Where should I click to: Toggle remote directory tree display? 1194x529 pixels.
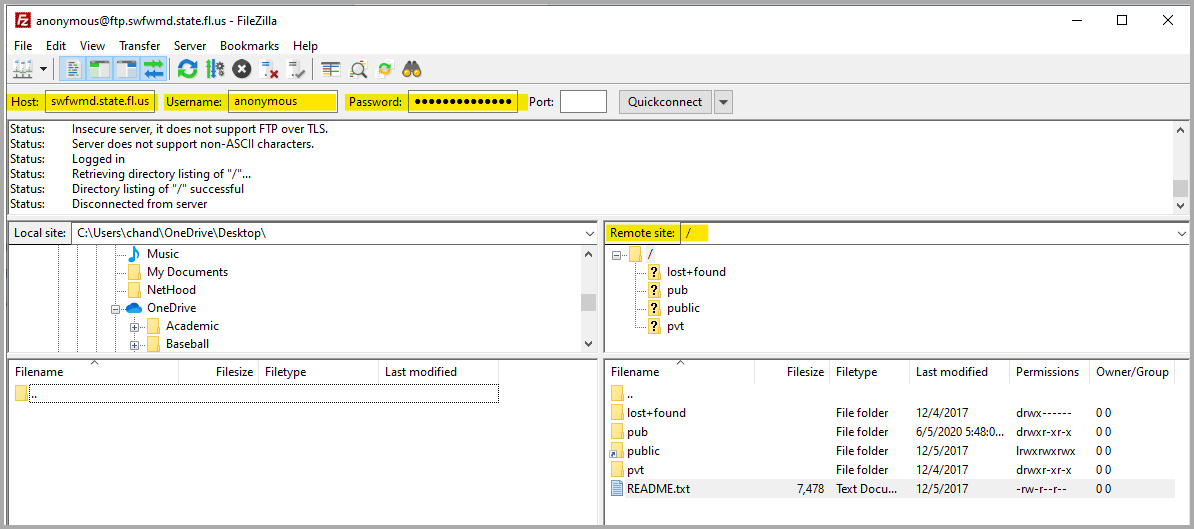pyautogui.click(x=126, y=69)
